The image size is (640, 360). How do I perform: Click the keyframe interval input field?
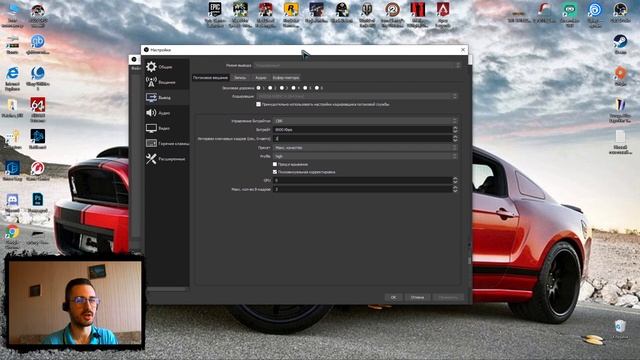362,139
